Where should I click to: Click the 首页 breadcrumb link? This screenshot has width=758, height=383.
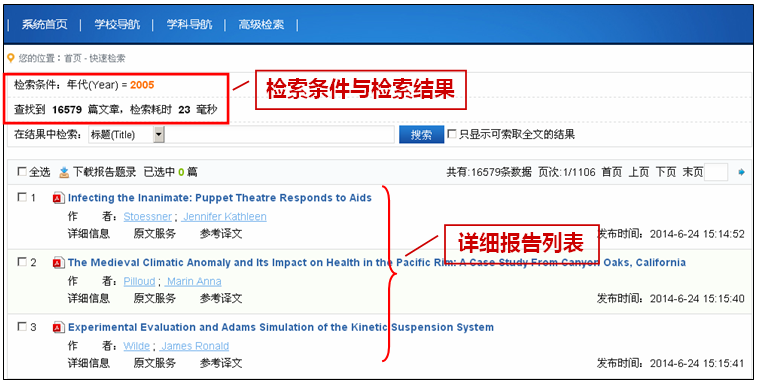coord(73,59)
